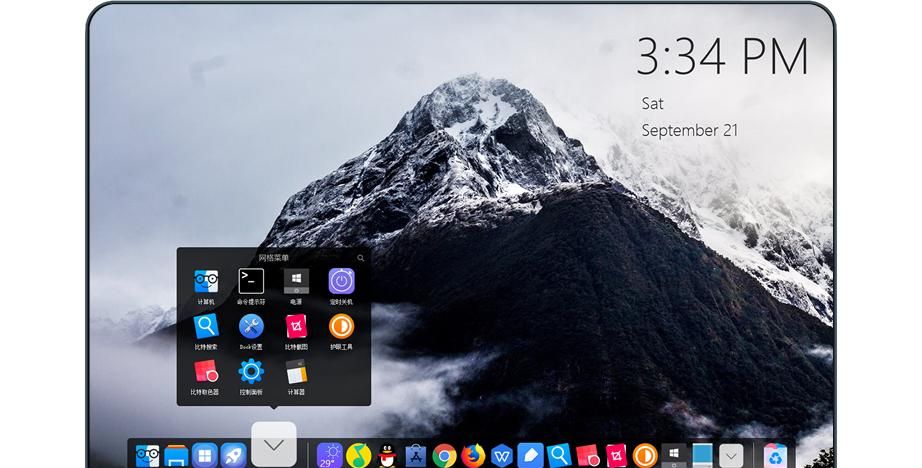Open the file explorer icon in the dock
This screenshot has width=922, height=468.
click(176, 456)
